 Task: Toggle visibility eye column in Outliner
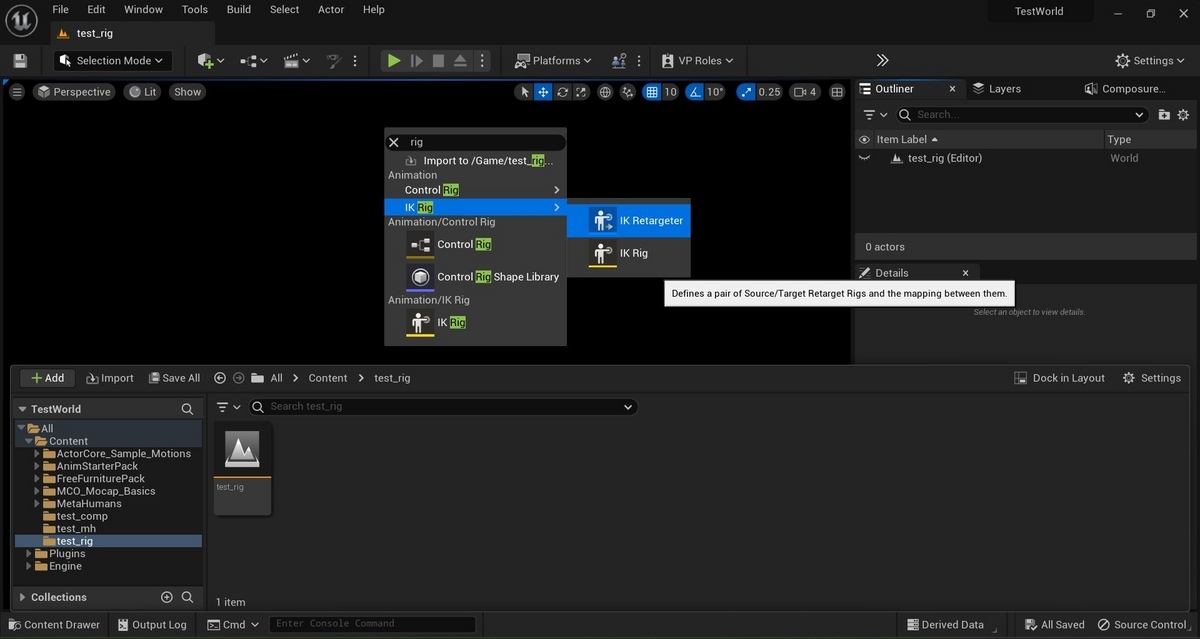tap(865, 140)
